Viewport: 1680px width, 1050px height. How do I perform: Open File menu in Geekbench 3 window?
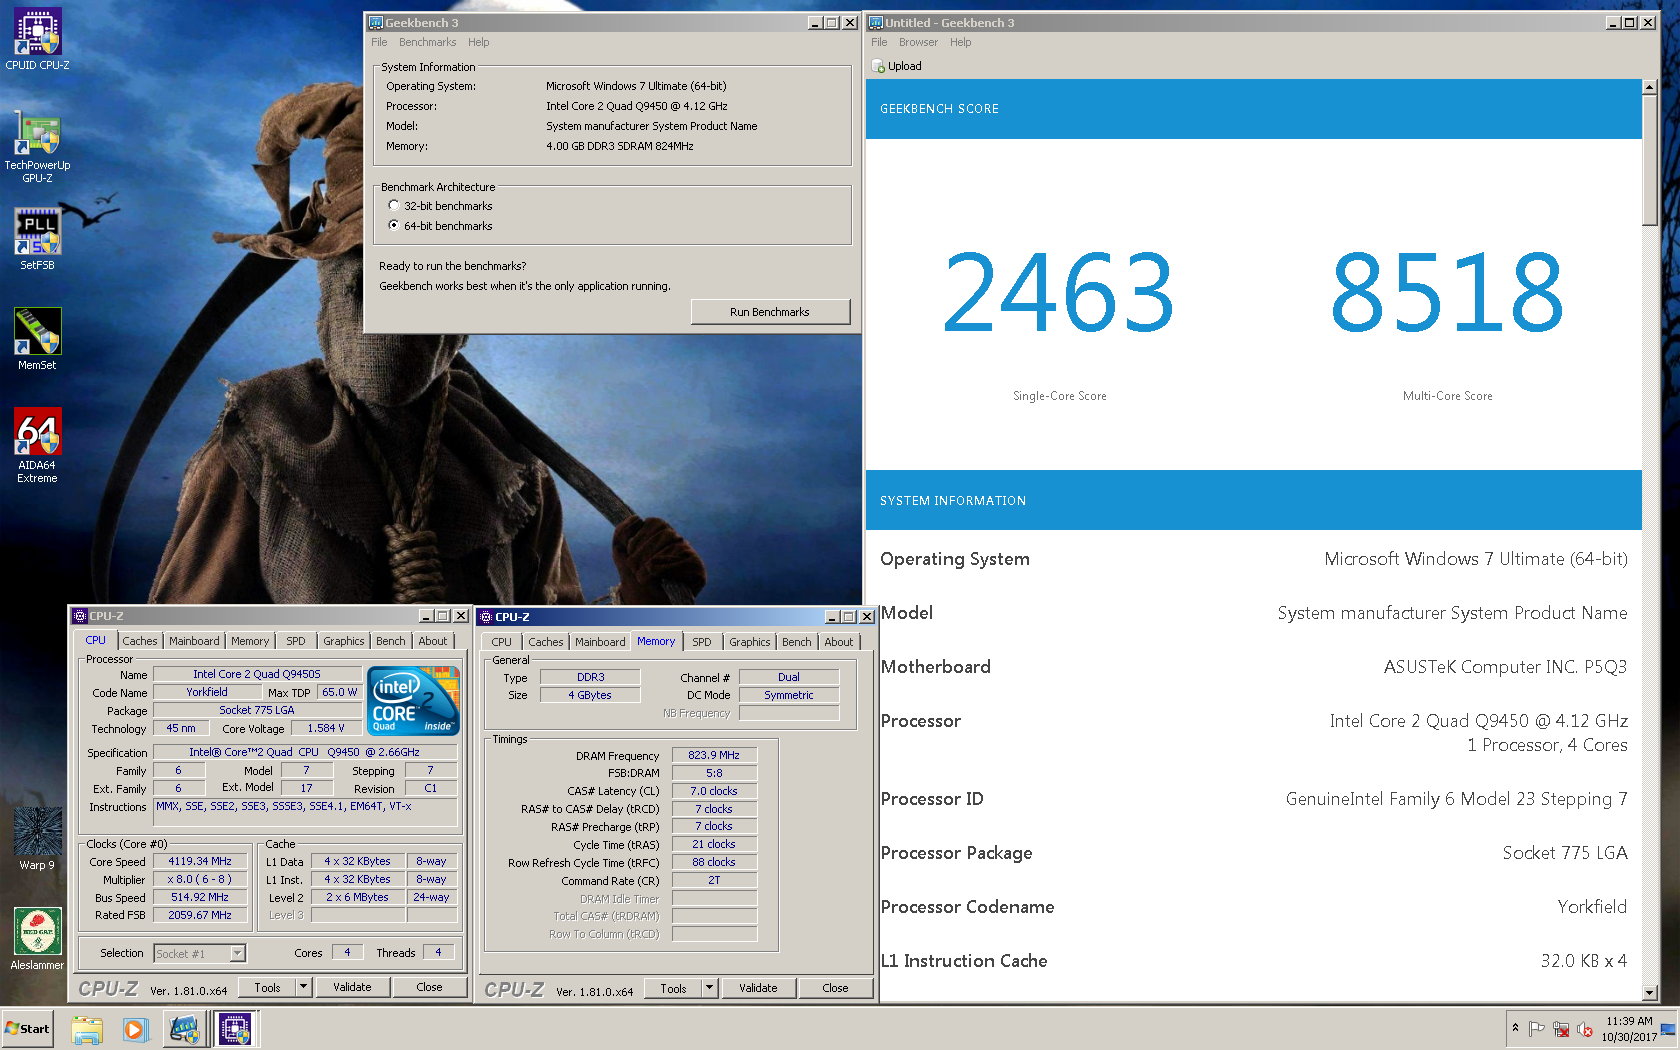(379, 42)
